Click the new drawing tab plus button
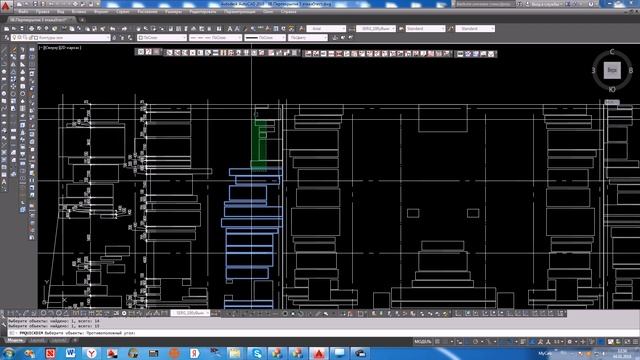The image size is (640, 360). [82, 20]
